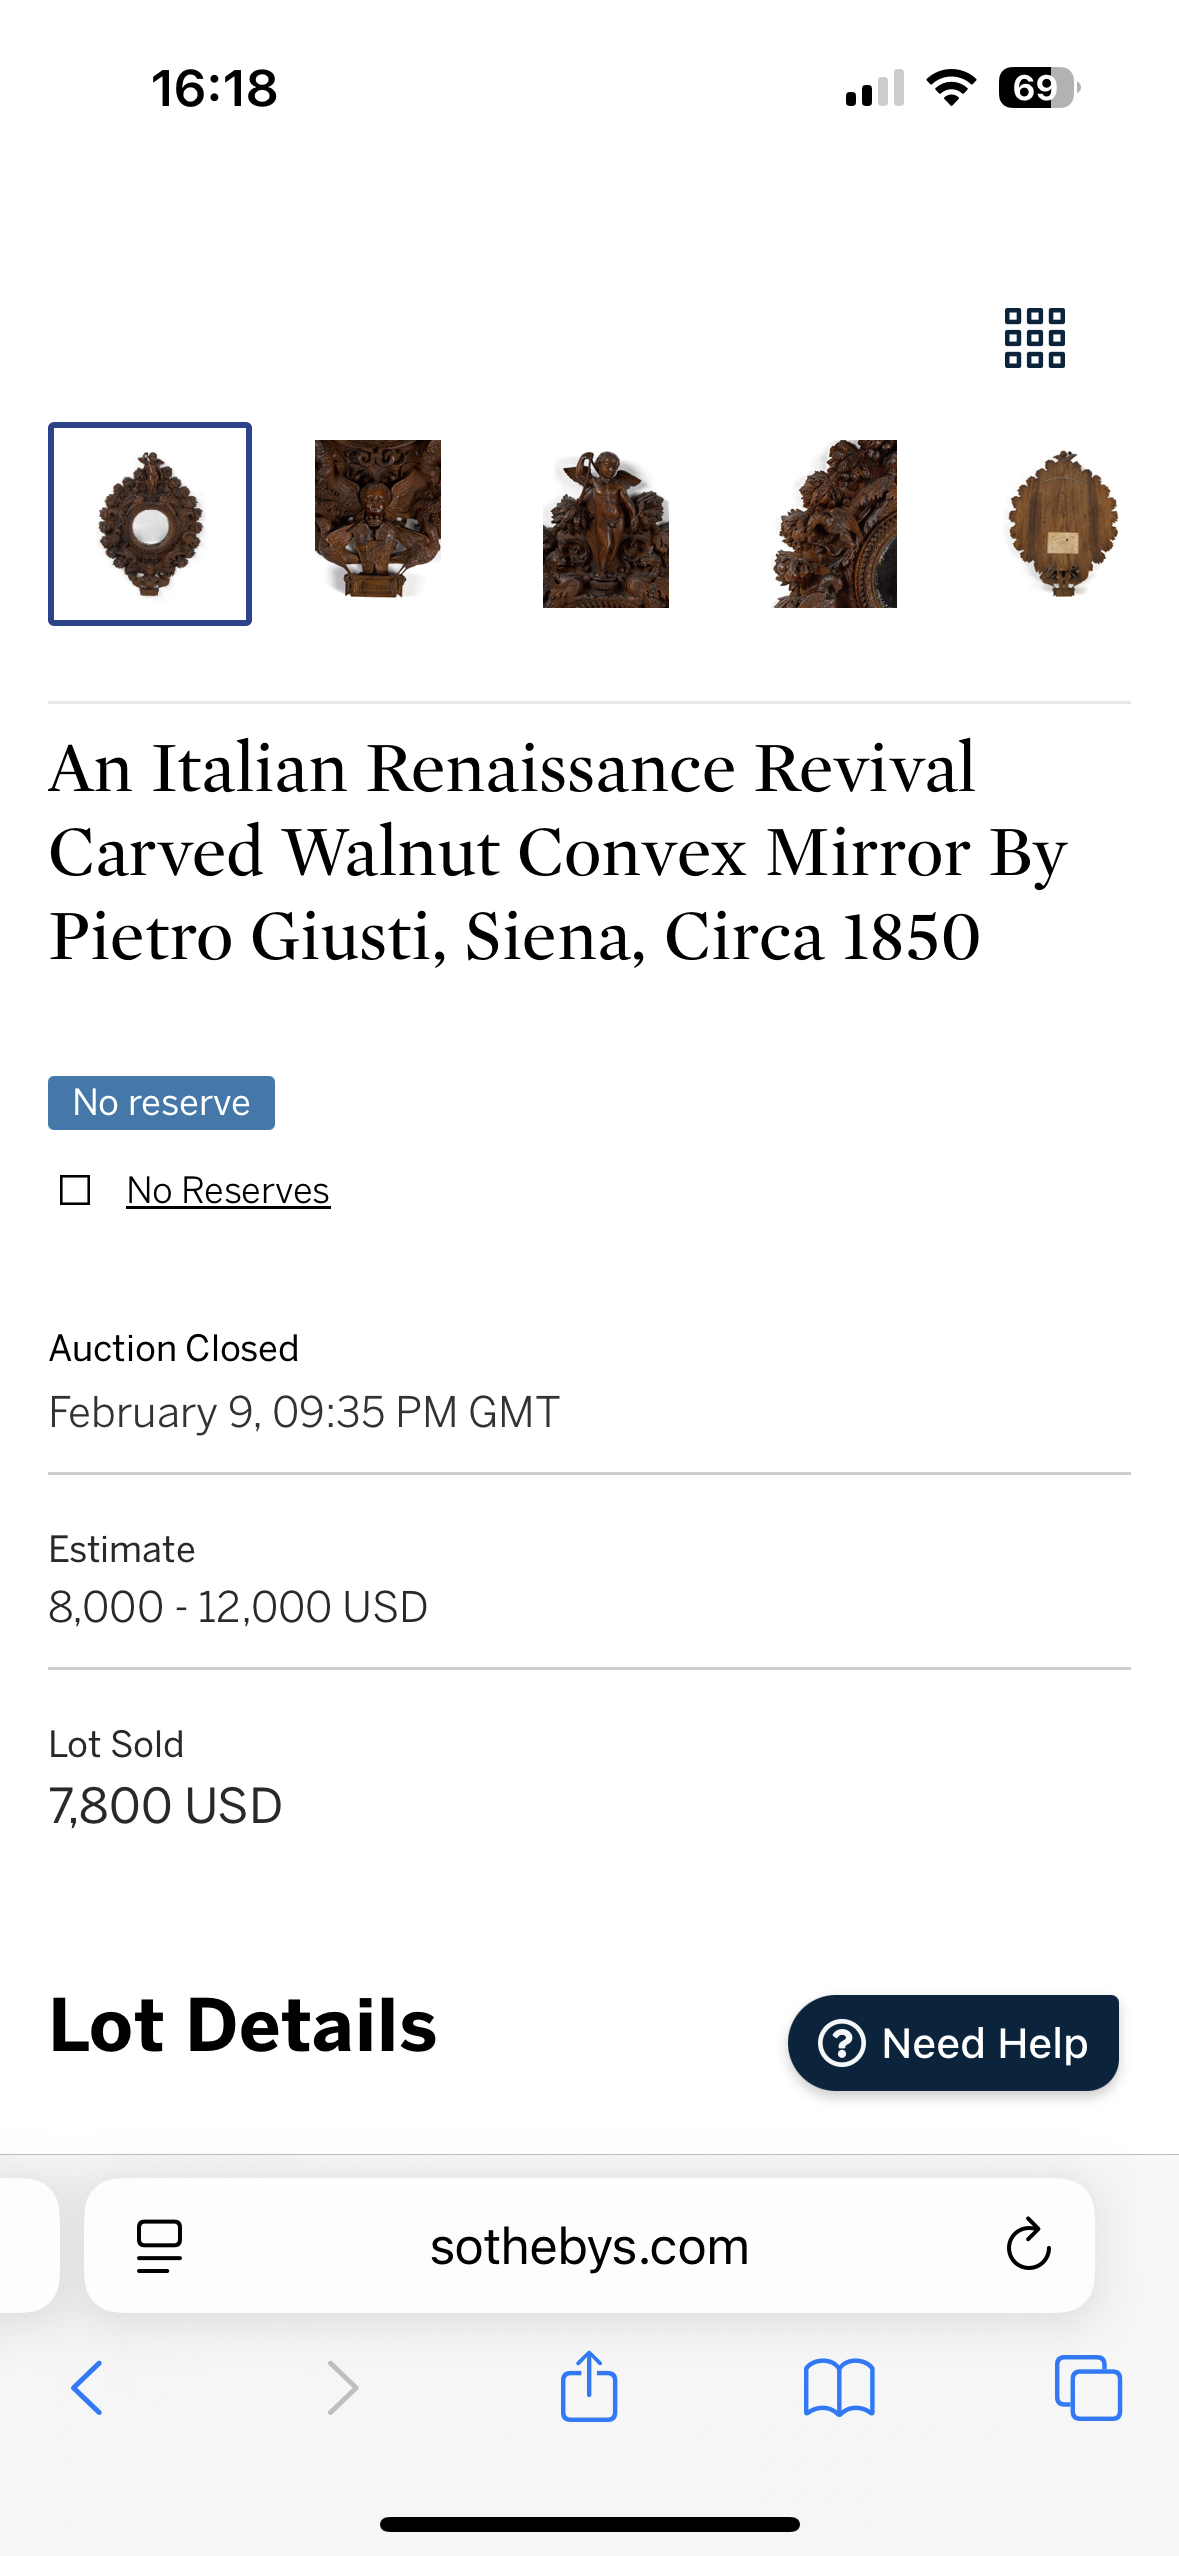View the winged bust detail thumbnail

[377, 520]
